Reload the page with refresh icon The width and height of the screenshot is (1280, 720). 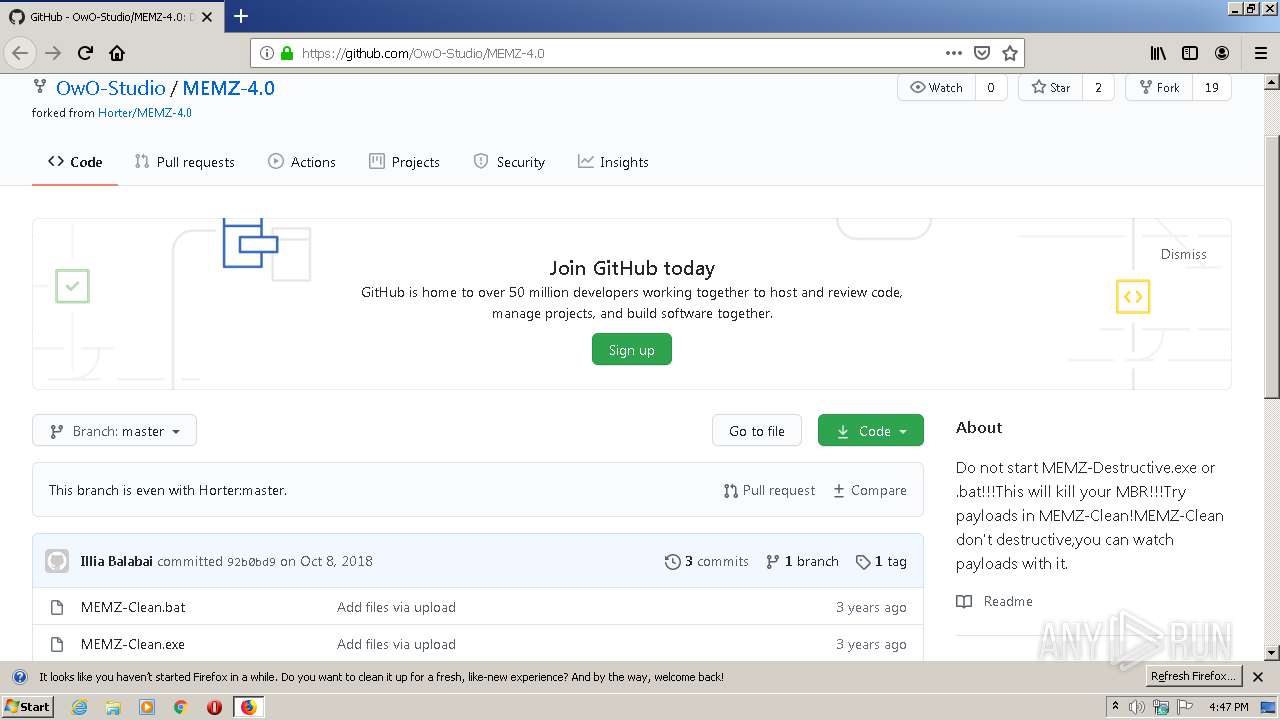(86, 53)
